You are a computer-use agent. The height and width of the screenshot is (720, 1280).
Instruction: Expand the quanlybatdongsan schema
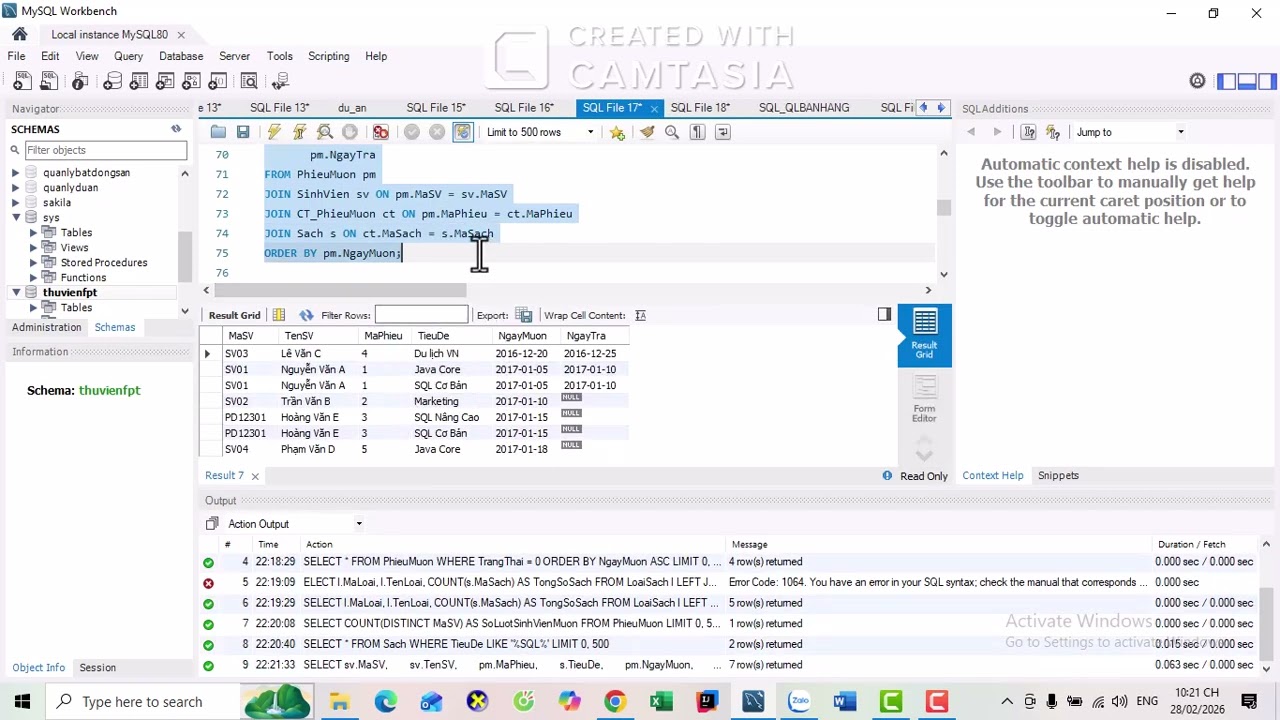tap(16, 173)
